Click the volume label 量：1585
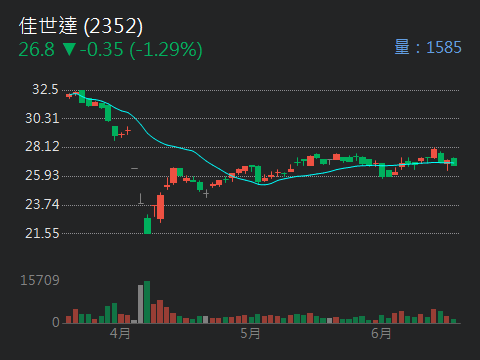 pos(428,47)
